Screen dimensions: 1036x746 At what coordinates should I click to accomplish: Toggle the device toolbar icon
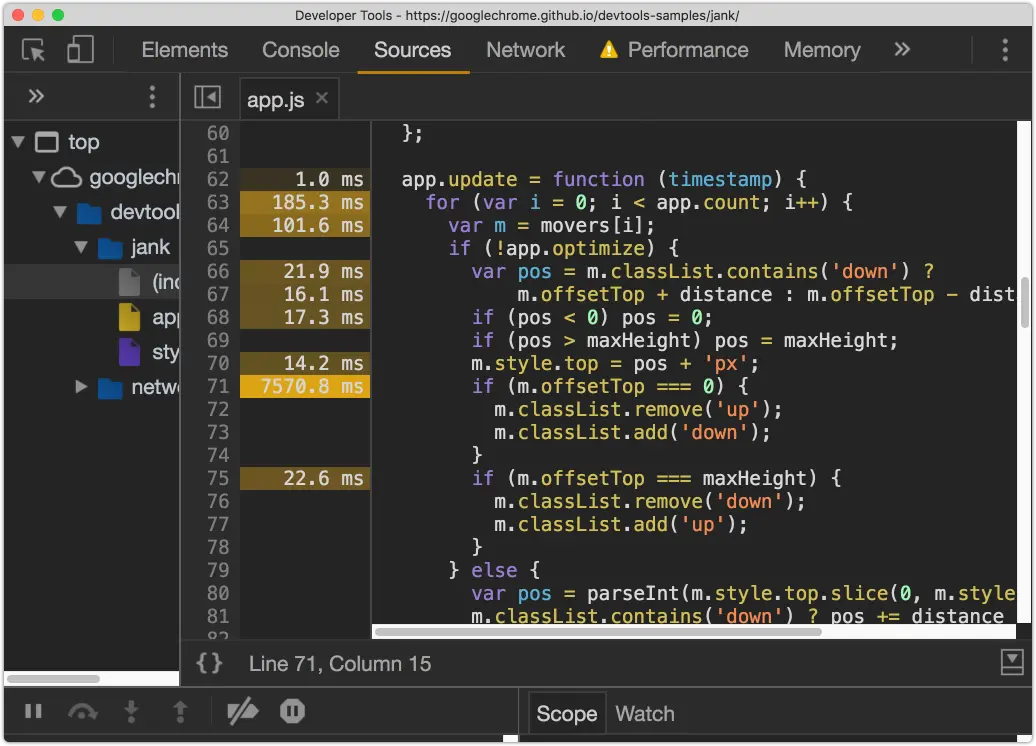pyautogui.click(x=80, y=50)
